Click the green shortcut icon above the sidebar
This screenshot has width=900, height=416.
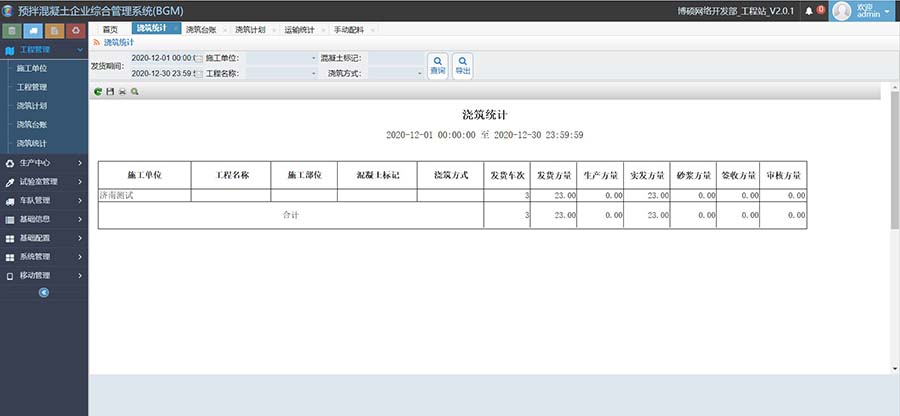(11, 30)
